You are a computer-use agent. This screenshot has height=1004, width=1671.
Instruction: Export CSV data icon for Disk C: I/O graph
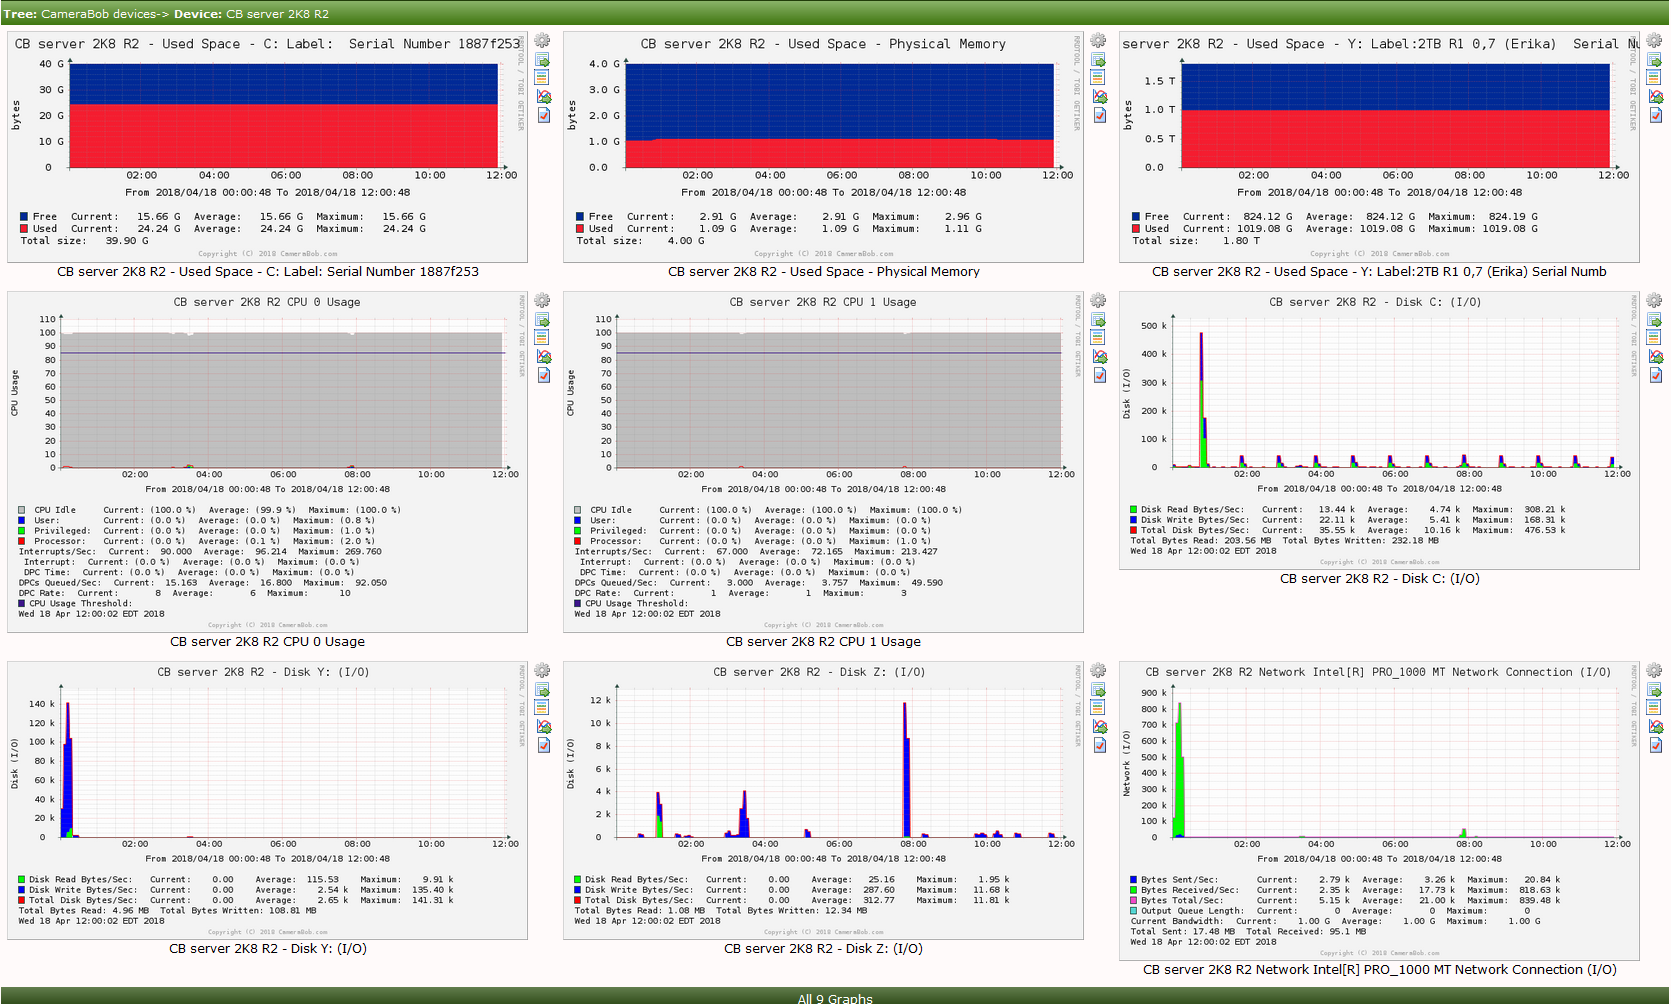click(1655, 320)
